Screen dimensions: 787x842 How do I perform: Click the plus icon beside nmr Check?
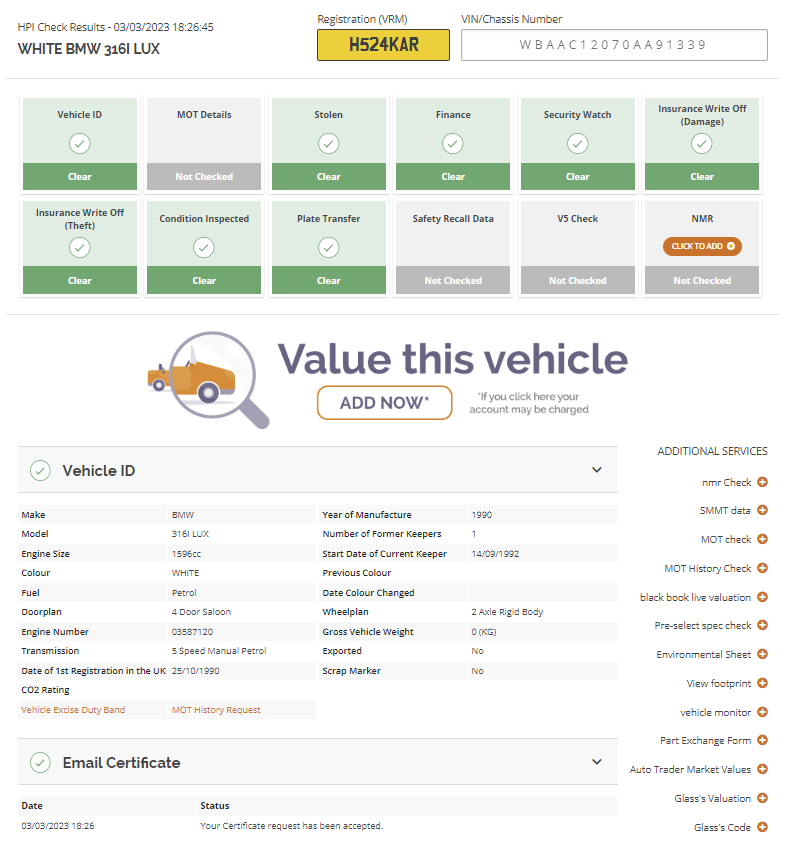[762, 482]
